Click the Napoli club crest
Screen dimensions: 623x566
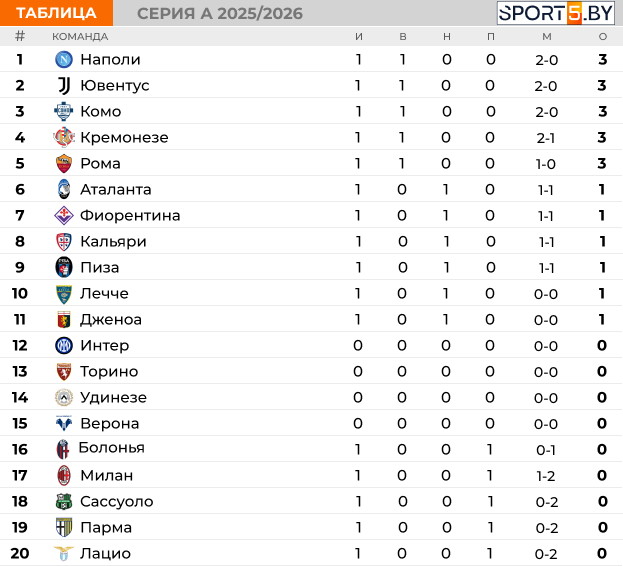pos(64,60)
